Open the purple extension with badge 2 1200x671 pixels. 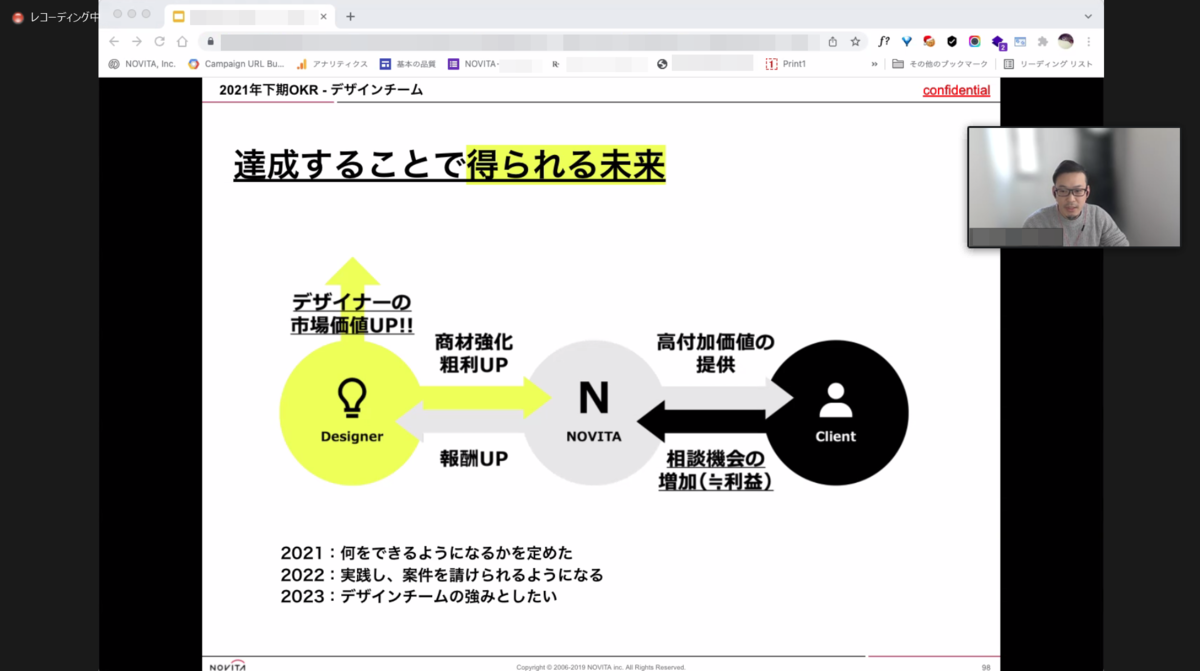point(998,42)
